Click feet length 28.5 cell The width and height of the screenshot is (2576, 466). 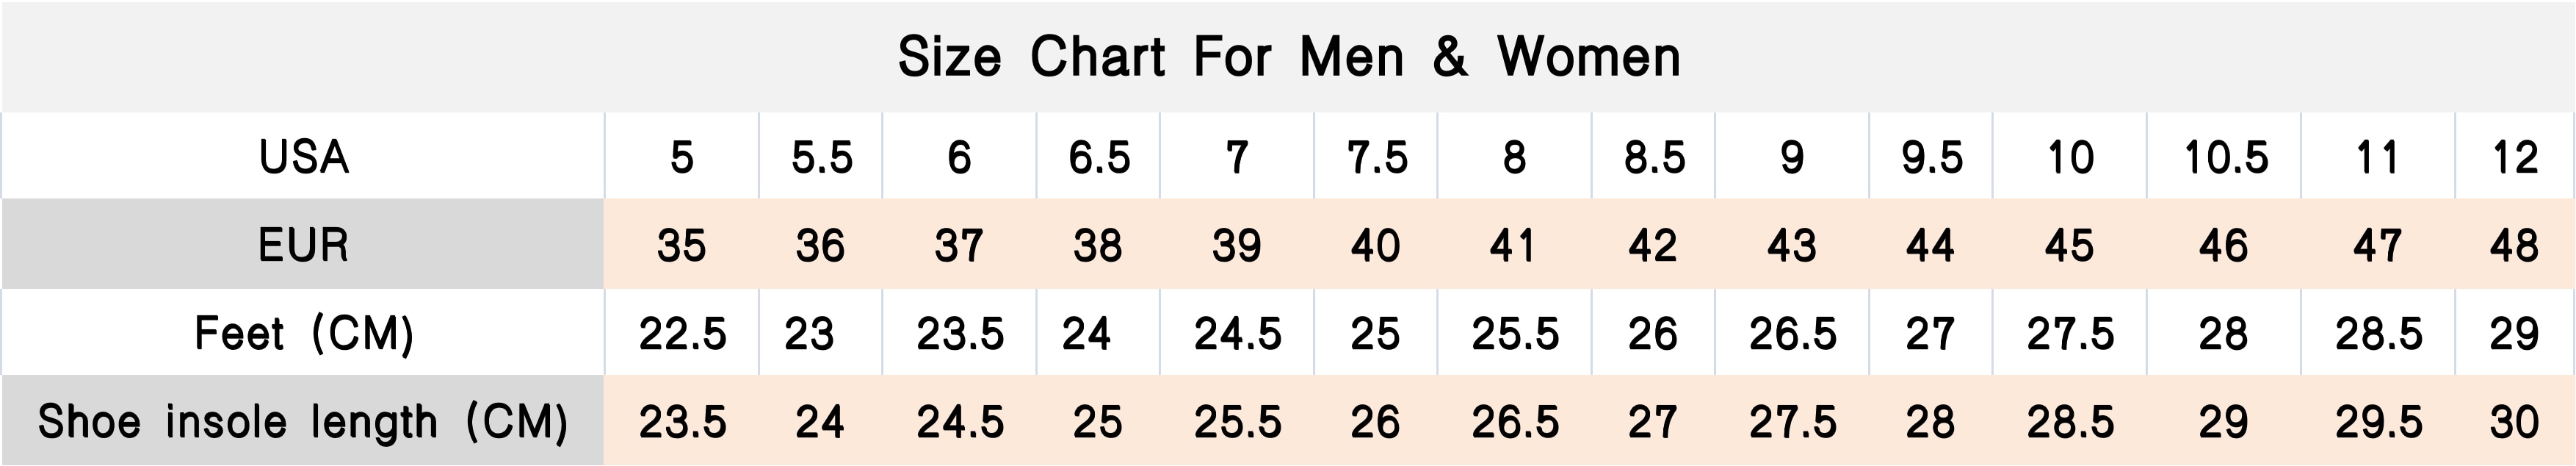pos(2378,333)
